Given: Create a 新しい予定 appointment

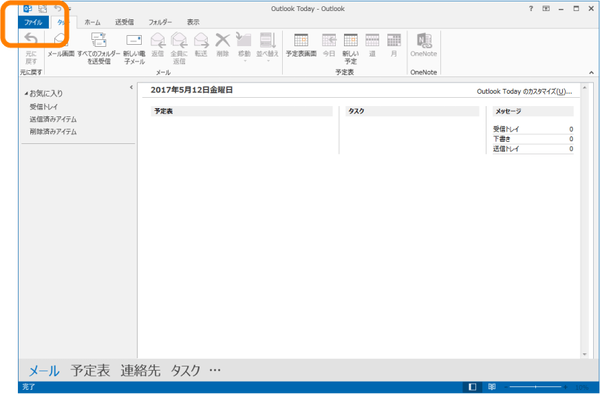Looking at the screenshot, I should (x=351, y=48).
